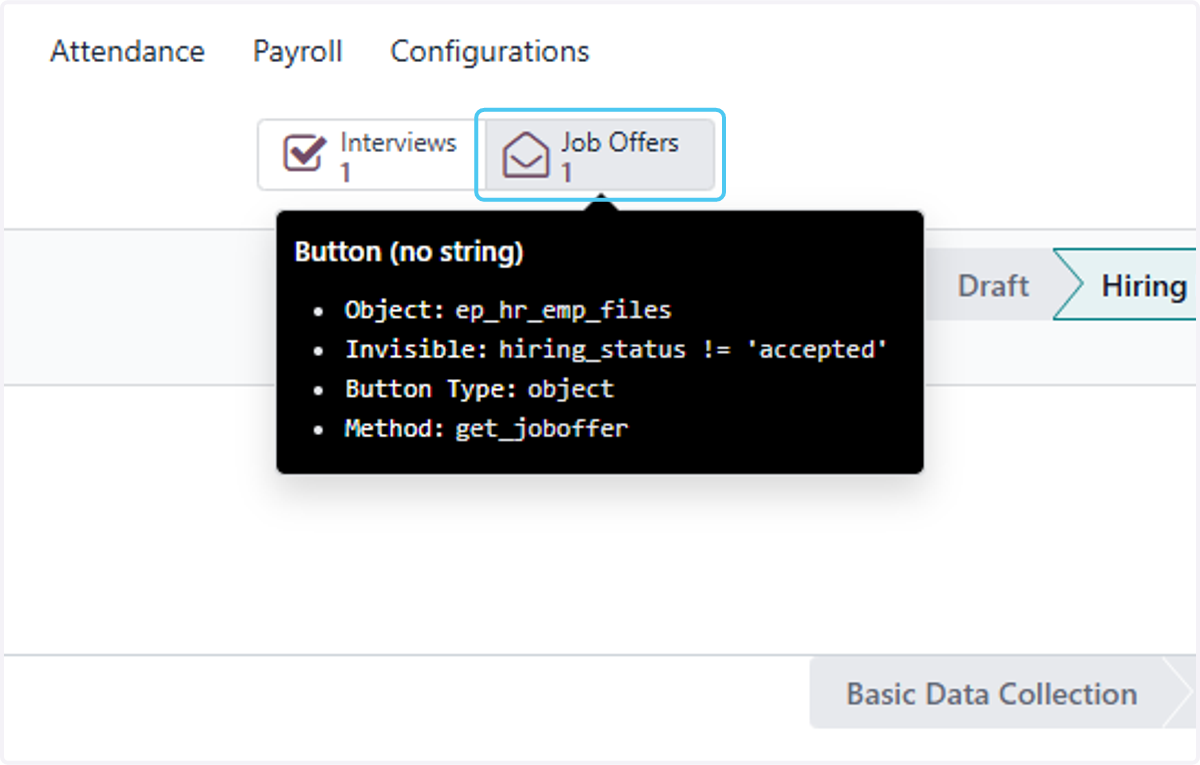The image size is (1200, 765).
Task: Click the tooltip condition "hiring_status != 'accepted'"
Action: pyautogui.click(x=694, y=349)
